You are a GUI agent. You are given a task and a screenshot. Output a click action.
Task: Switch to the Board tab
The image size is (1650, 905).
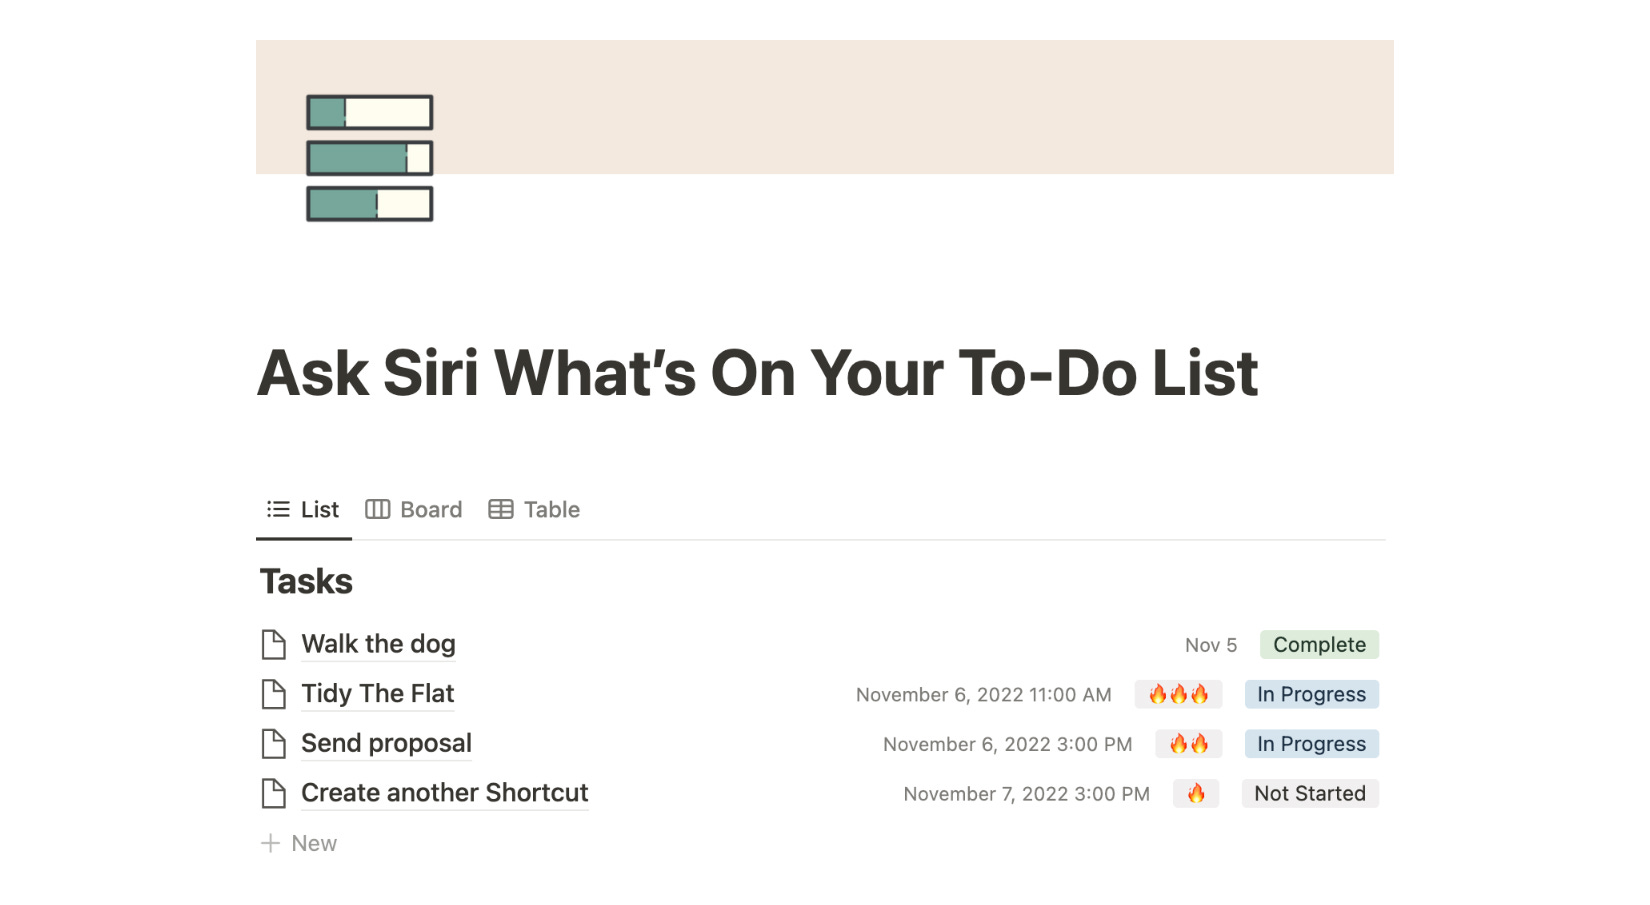click(x=430, y=509)
